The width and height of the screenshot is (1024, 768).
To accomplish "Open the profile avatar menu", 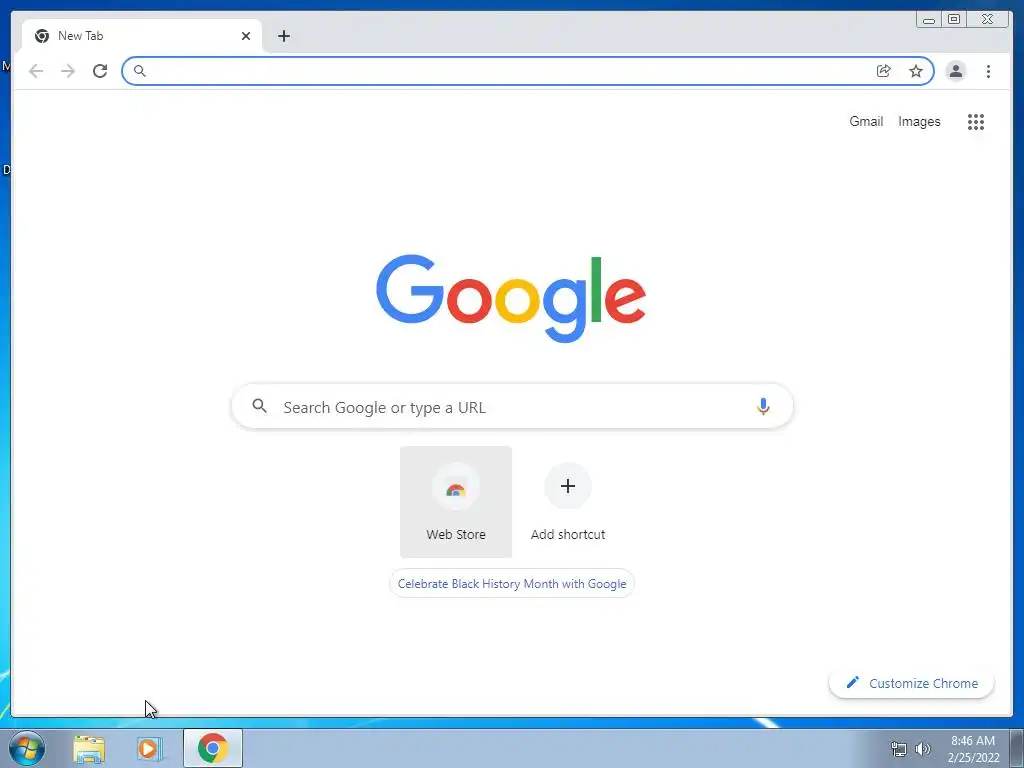I will tap(955, 71).
